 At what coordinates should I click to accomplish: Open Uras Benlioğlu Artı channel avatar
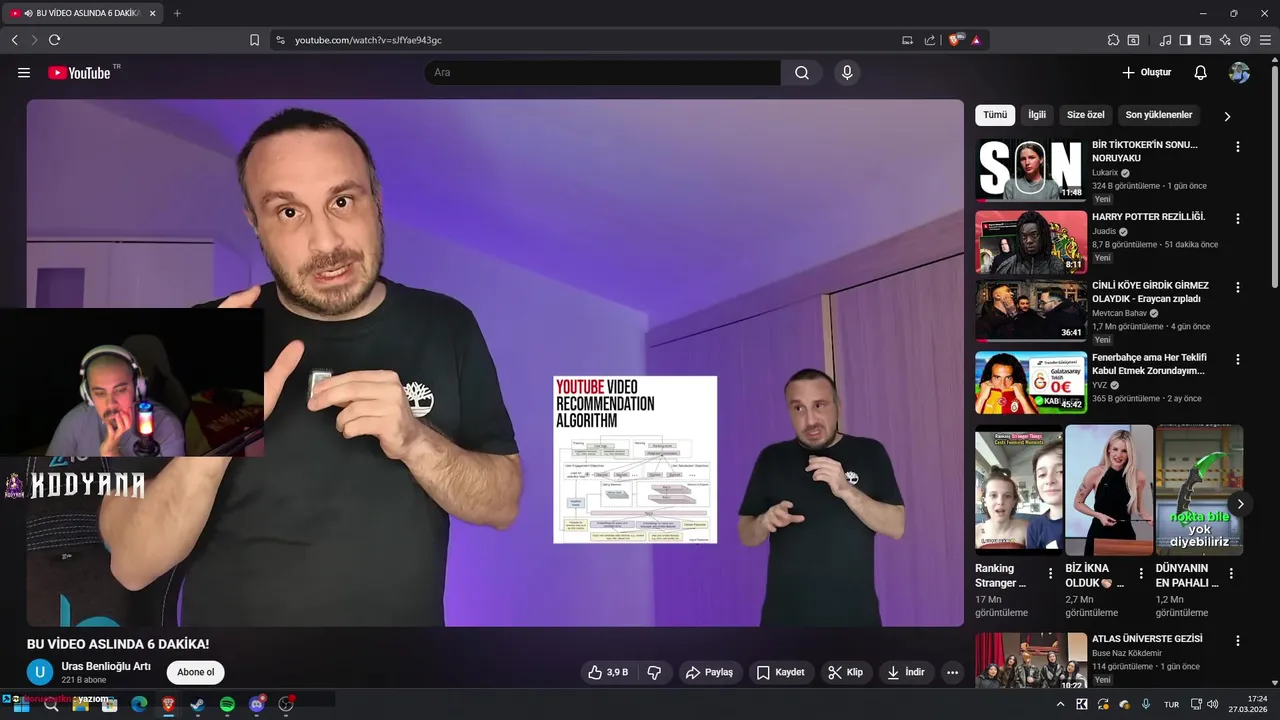pyautogui.click(x=40, y=672)
